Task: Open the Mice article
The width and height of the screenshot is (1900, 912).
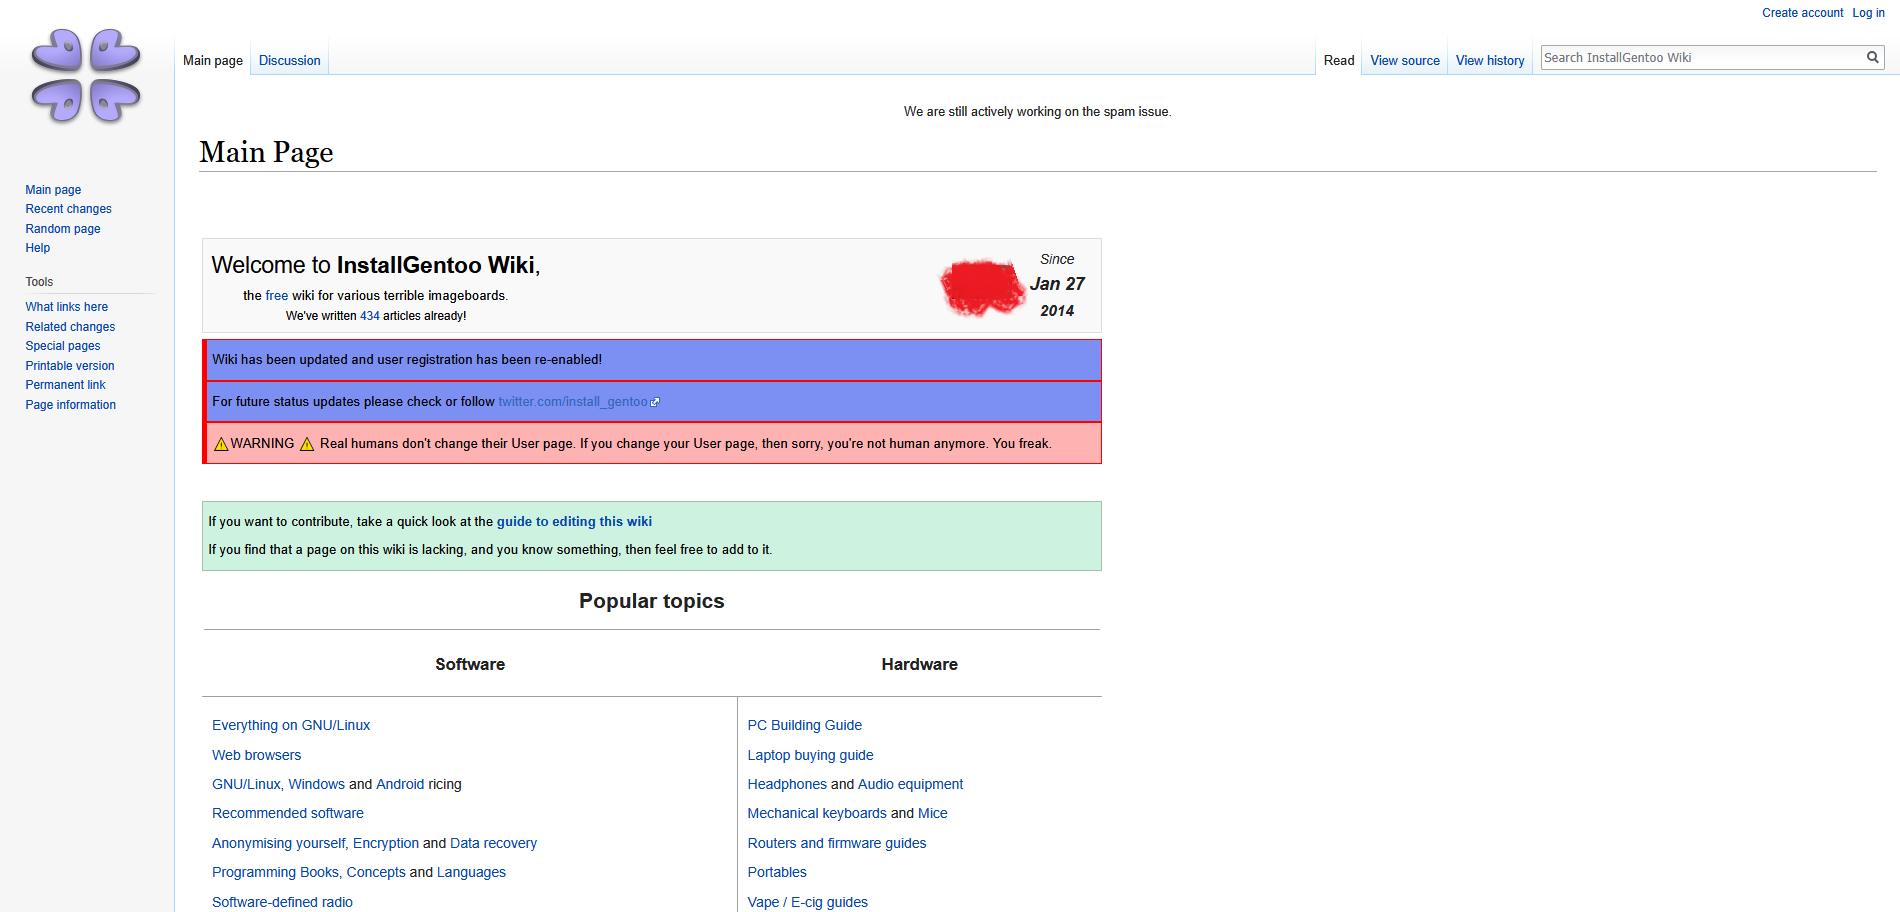Action: click(x=933, y=813)
